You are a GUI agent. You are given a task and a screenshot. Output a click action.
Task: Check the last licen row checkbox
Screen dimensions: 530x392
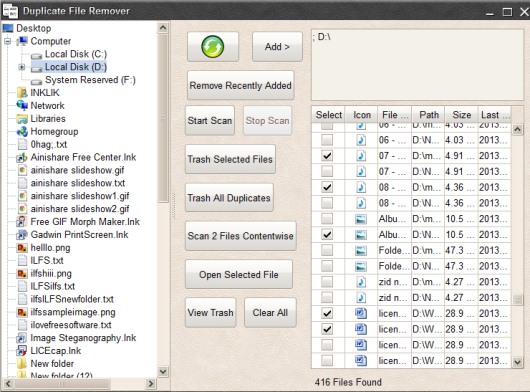pos(327,361)
